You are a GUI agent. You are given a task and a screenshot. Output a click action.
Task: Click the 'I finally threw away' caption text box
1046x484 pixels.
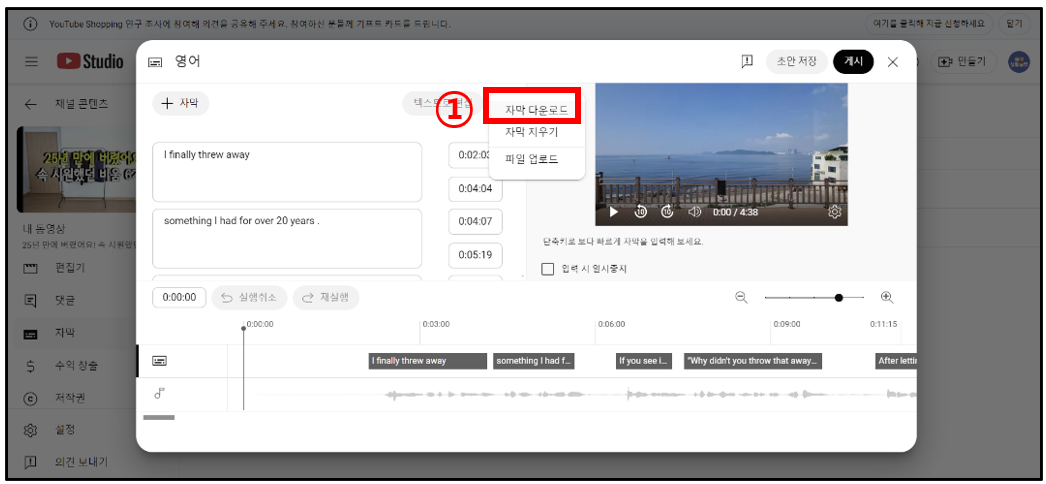tap(287, 172)
